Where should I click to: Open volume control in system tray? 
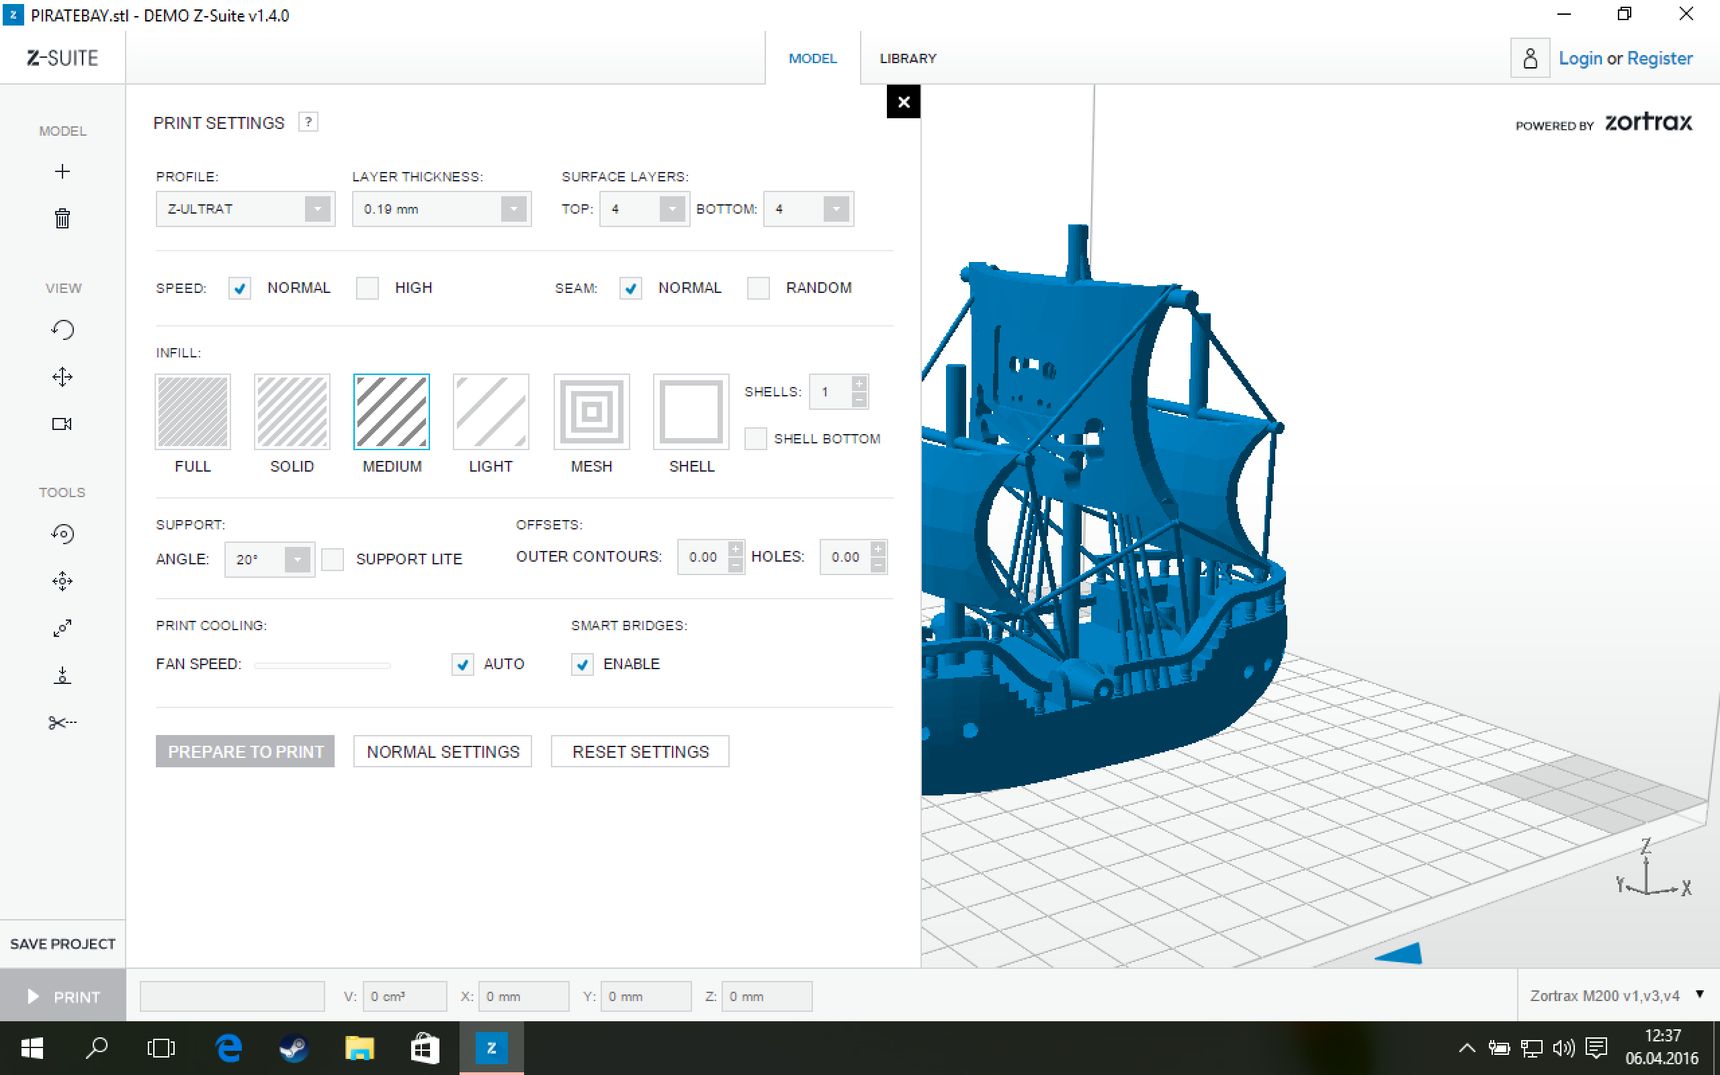pos(1563,1048)
